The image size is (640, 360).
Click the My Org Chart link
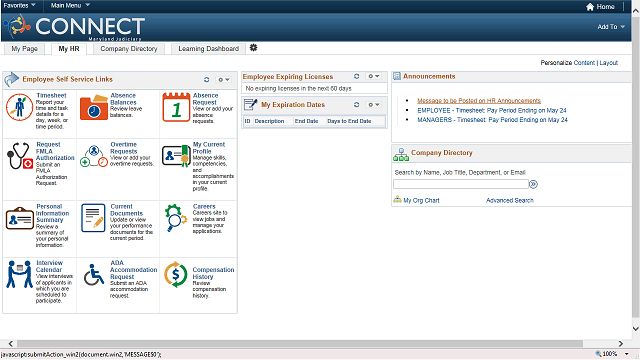click(421, 200)
